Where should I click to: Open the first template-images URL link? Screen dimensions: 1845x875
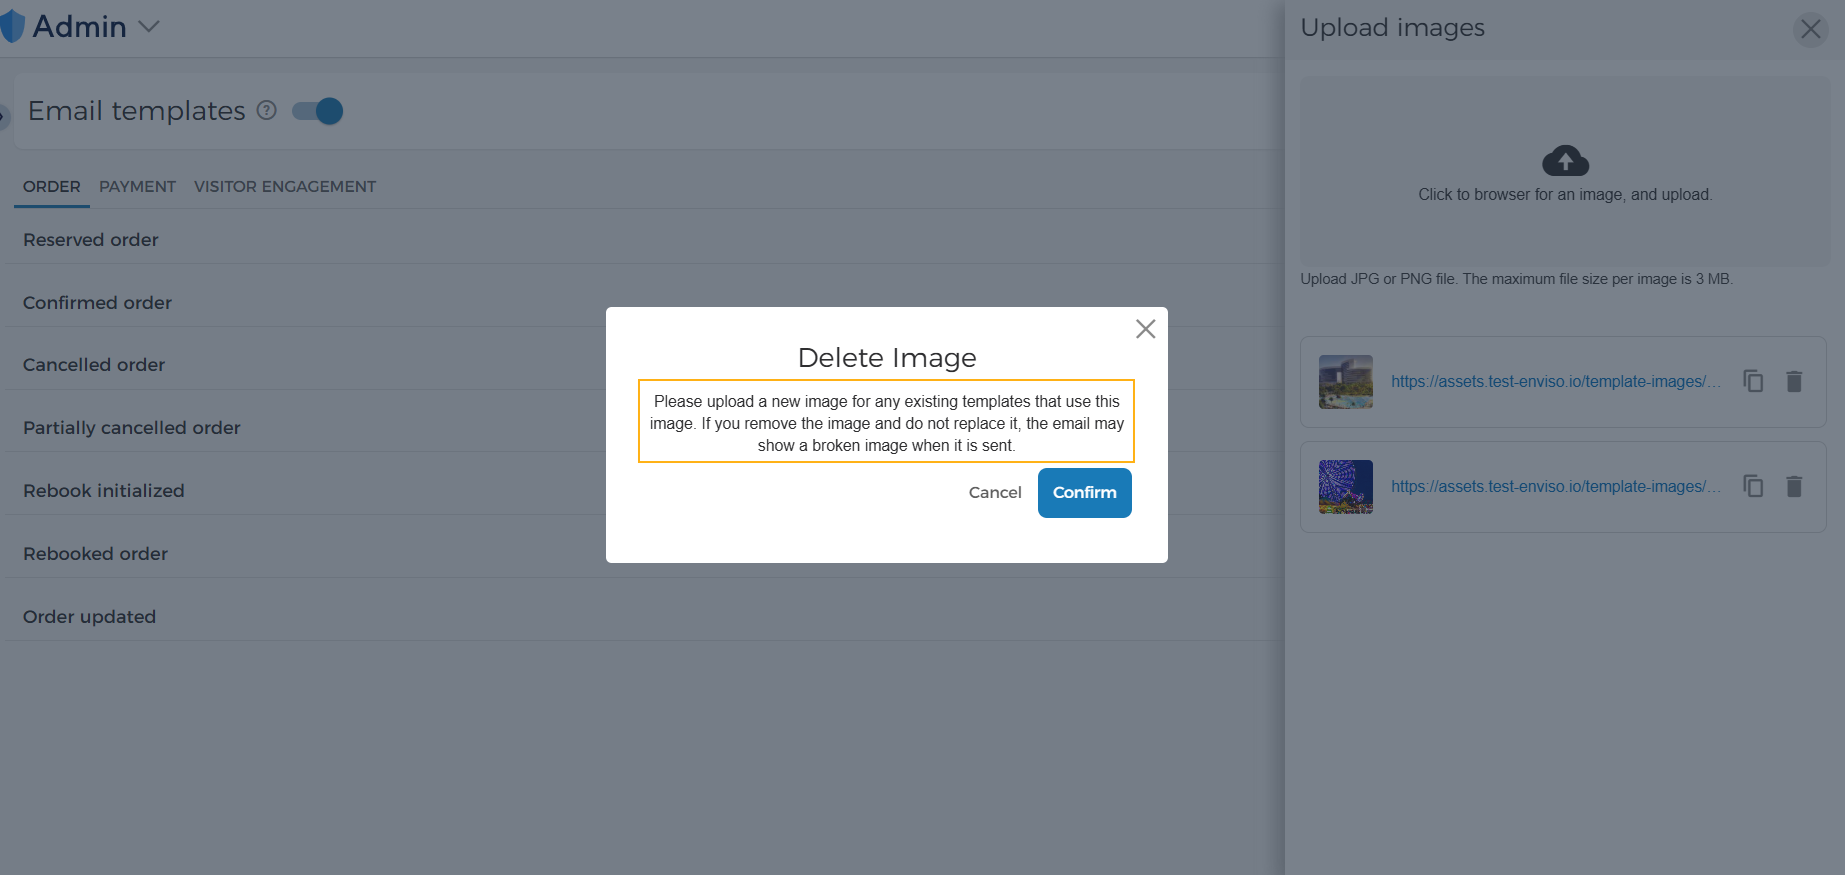coord(1556,382)
